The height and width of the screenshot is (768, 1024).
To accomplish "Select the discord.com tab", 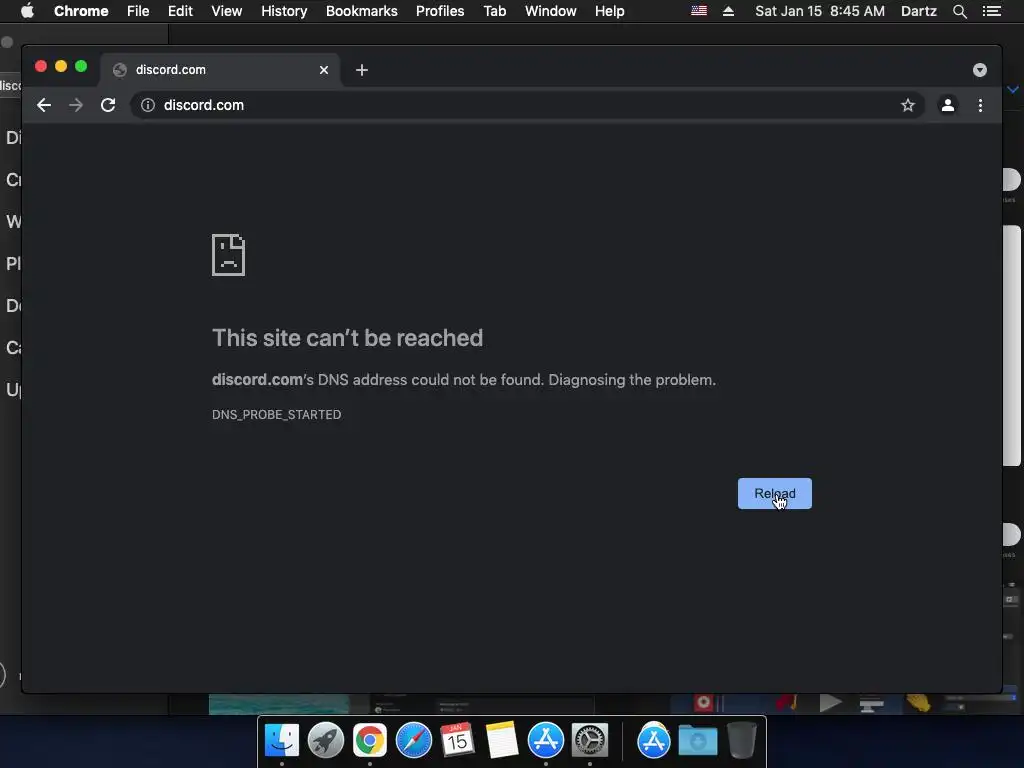I will pyautogui.click(x=221, y=70).
